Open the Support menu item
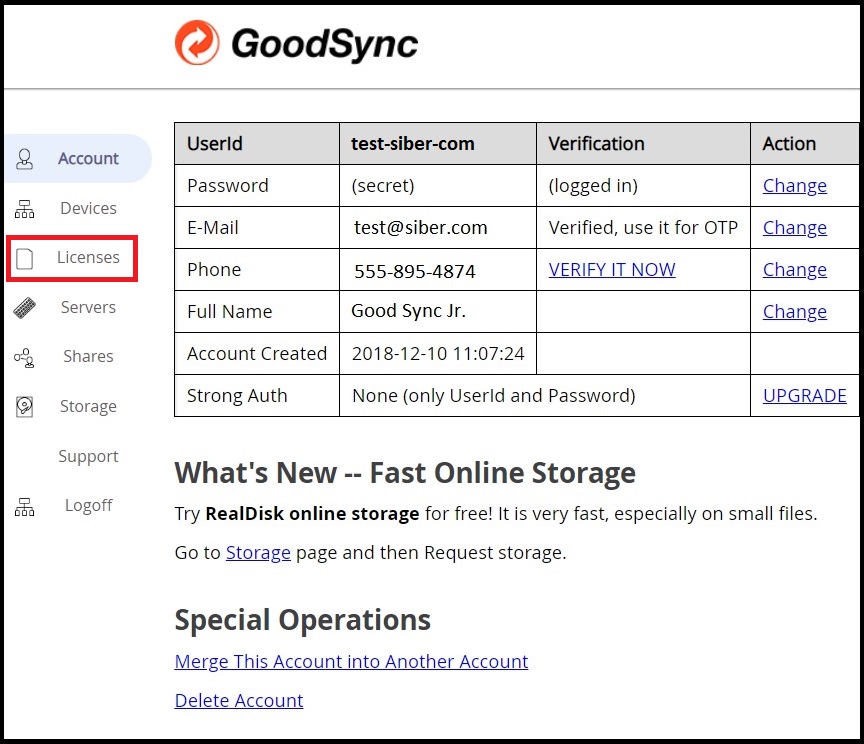The height and width of the screenshot is (744, 864). click(88, 456)
